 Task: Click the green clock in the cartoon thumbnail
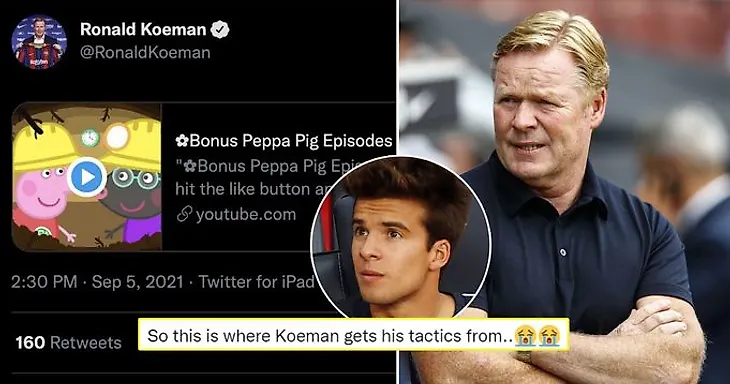coord(90,137)
